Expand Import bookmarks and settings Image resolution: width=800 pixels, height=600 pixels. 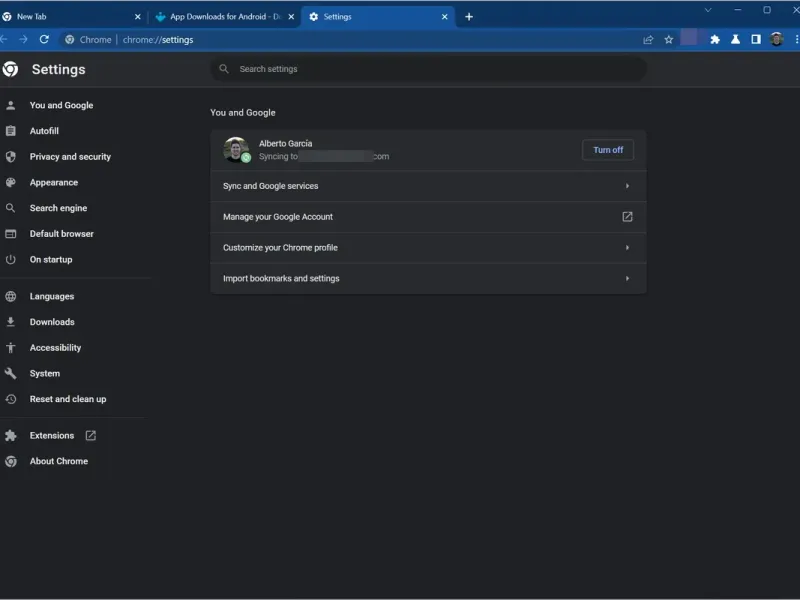click(x=428, y=279)
